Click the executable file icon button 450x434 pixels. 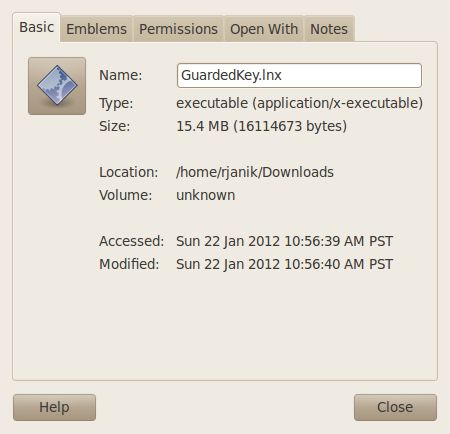pyautogui.click(x=57, y=86)
